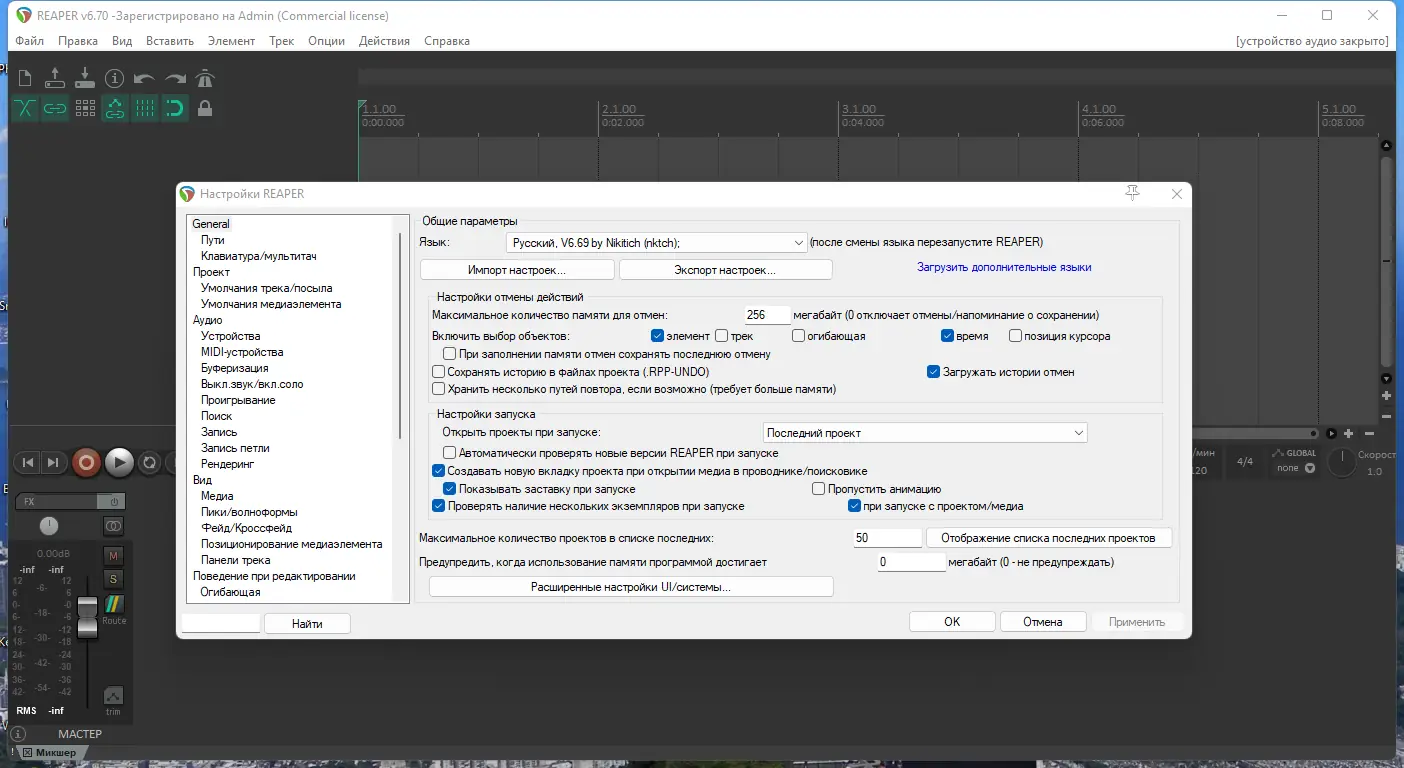1404x768 pixels.
Task: Open the Действия menu
Action: pyautogui.click(x=384, y=41)
